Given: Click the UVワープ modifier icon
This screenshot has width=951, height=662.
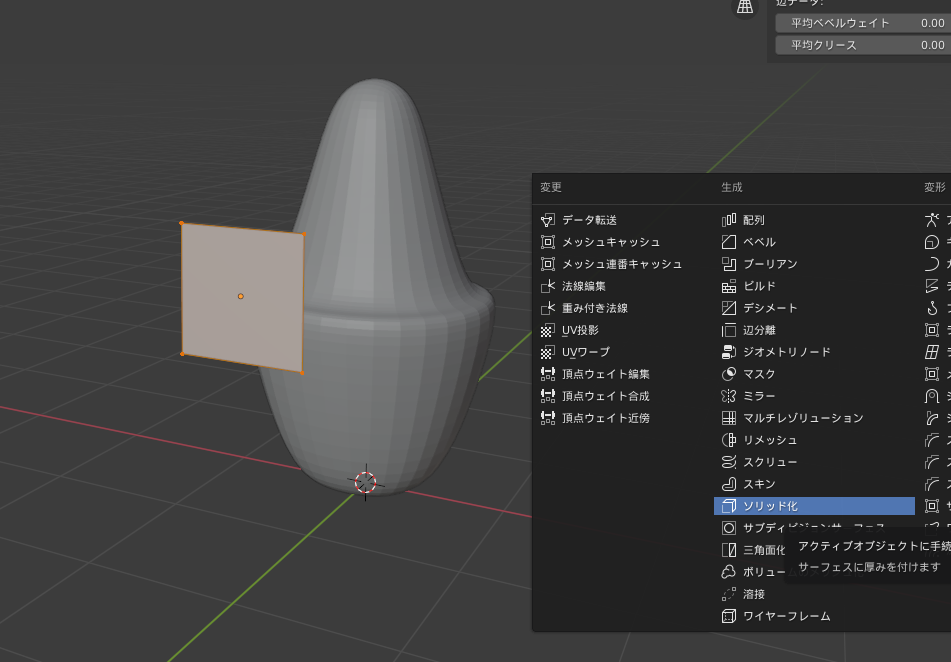Looking at the screenshot, I should (548, 352).
